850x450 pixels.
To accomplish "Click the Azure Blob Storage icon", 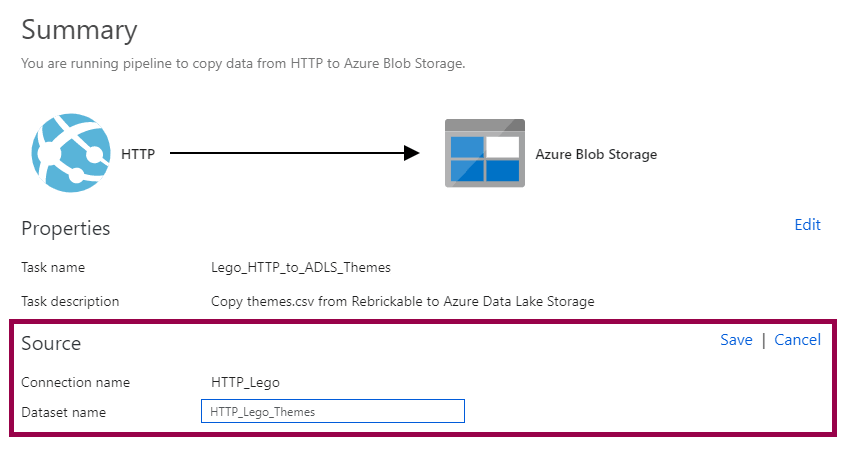I will (483, 153).
